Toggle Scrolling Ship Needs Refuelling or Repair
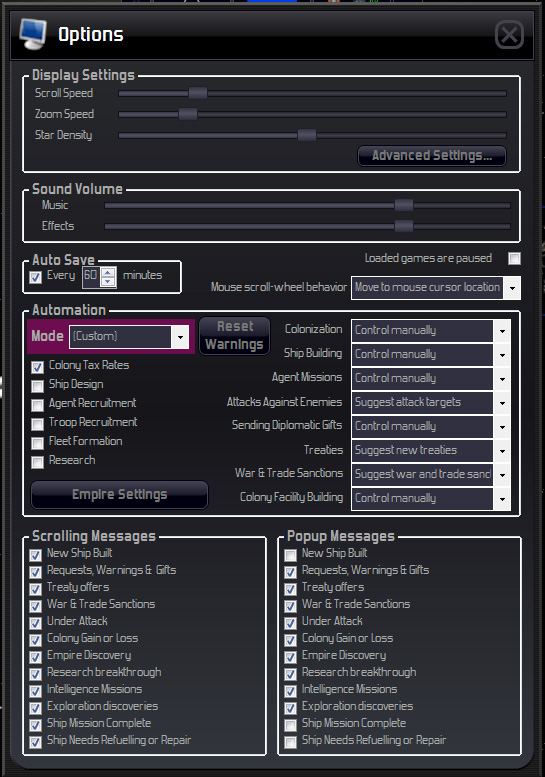 (x=35, y=742)
